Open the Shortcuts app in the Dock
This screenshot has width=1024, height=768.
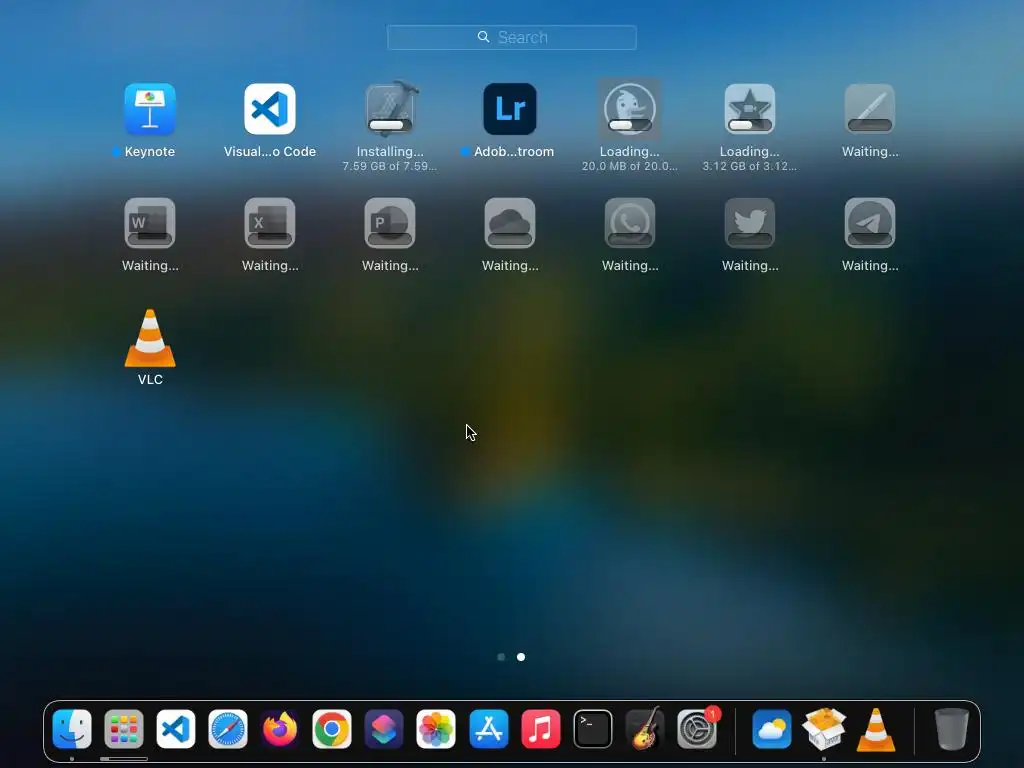pos(384,729)
